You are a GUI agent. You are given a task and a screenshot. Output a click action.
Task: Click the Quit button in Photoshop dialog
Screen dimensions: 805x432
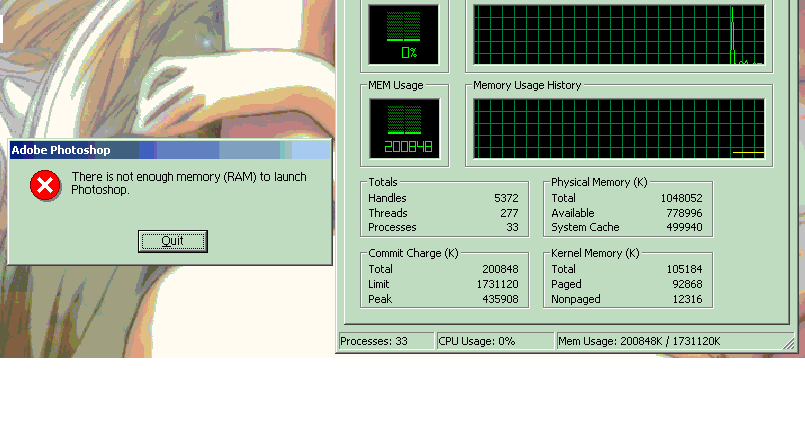coord(172,241)
